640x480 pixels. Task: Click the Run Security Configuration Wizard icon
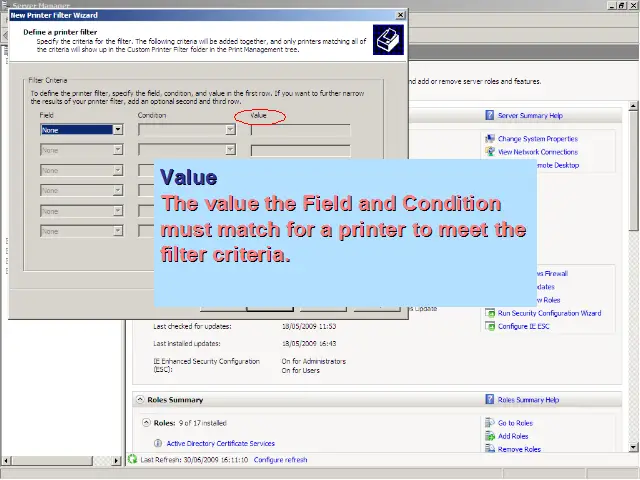tap(490, 313)
